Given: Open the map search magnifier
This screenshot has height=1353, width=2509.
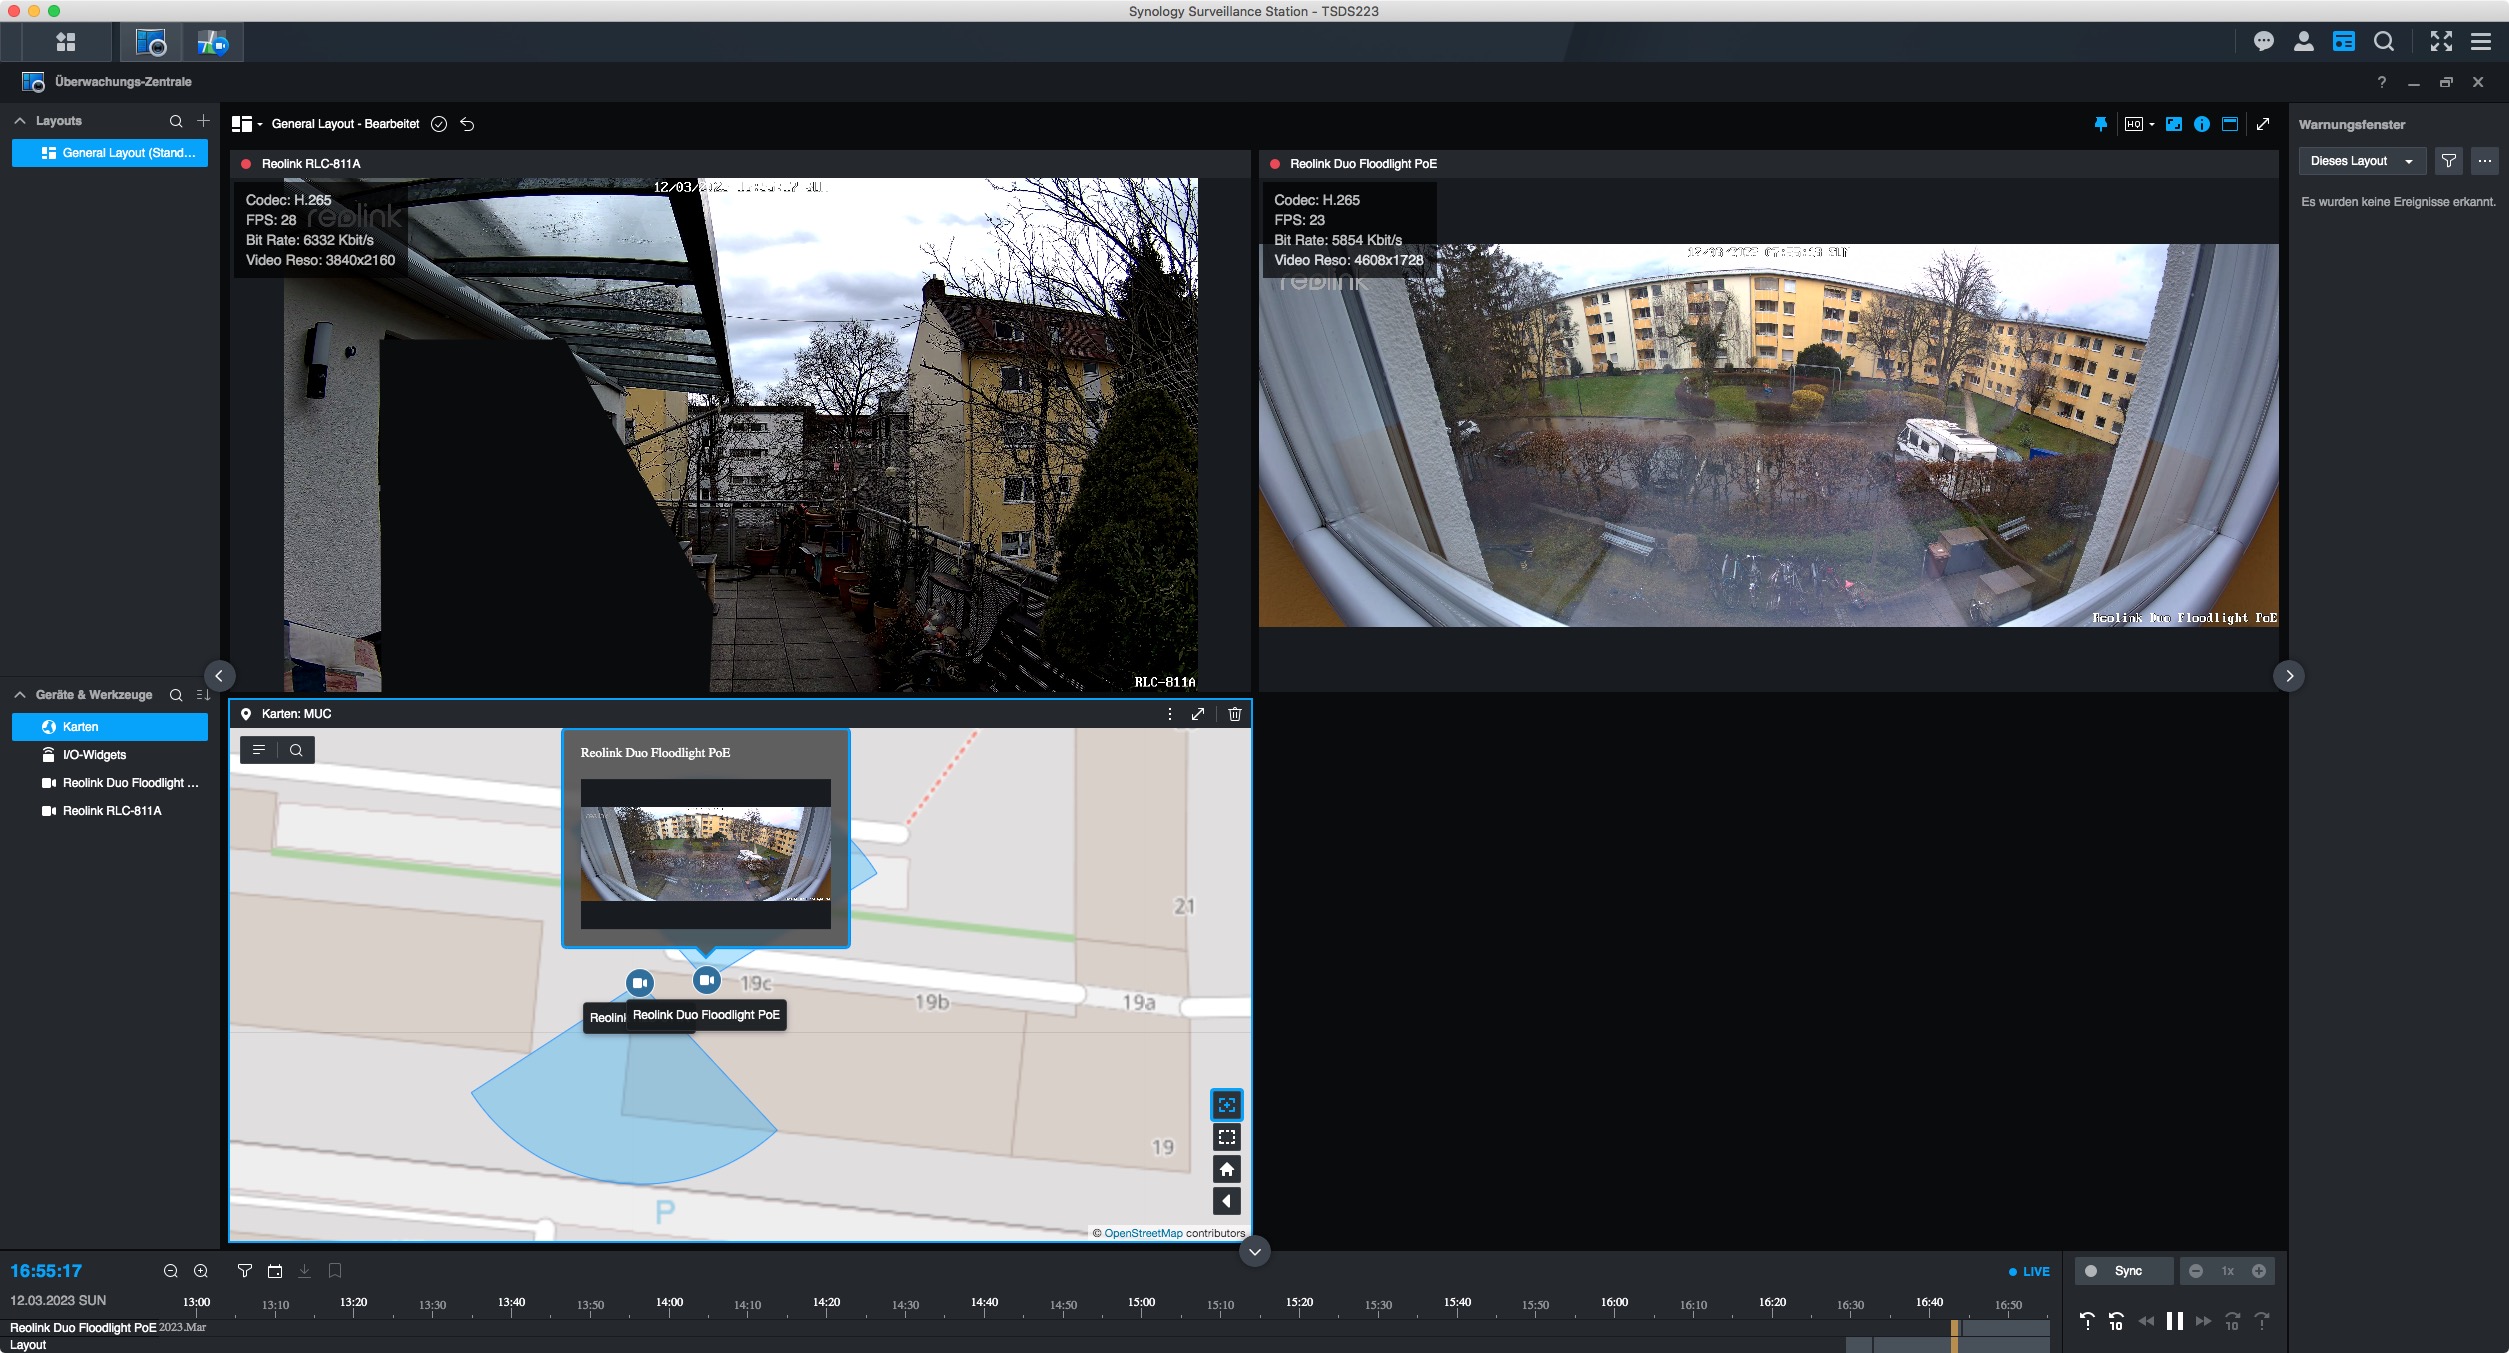Looking at the screenshot, I should pos(296,750).
